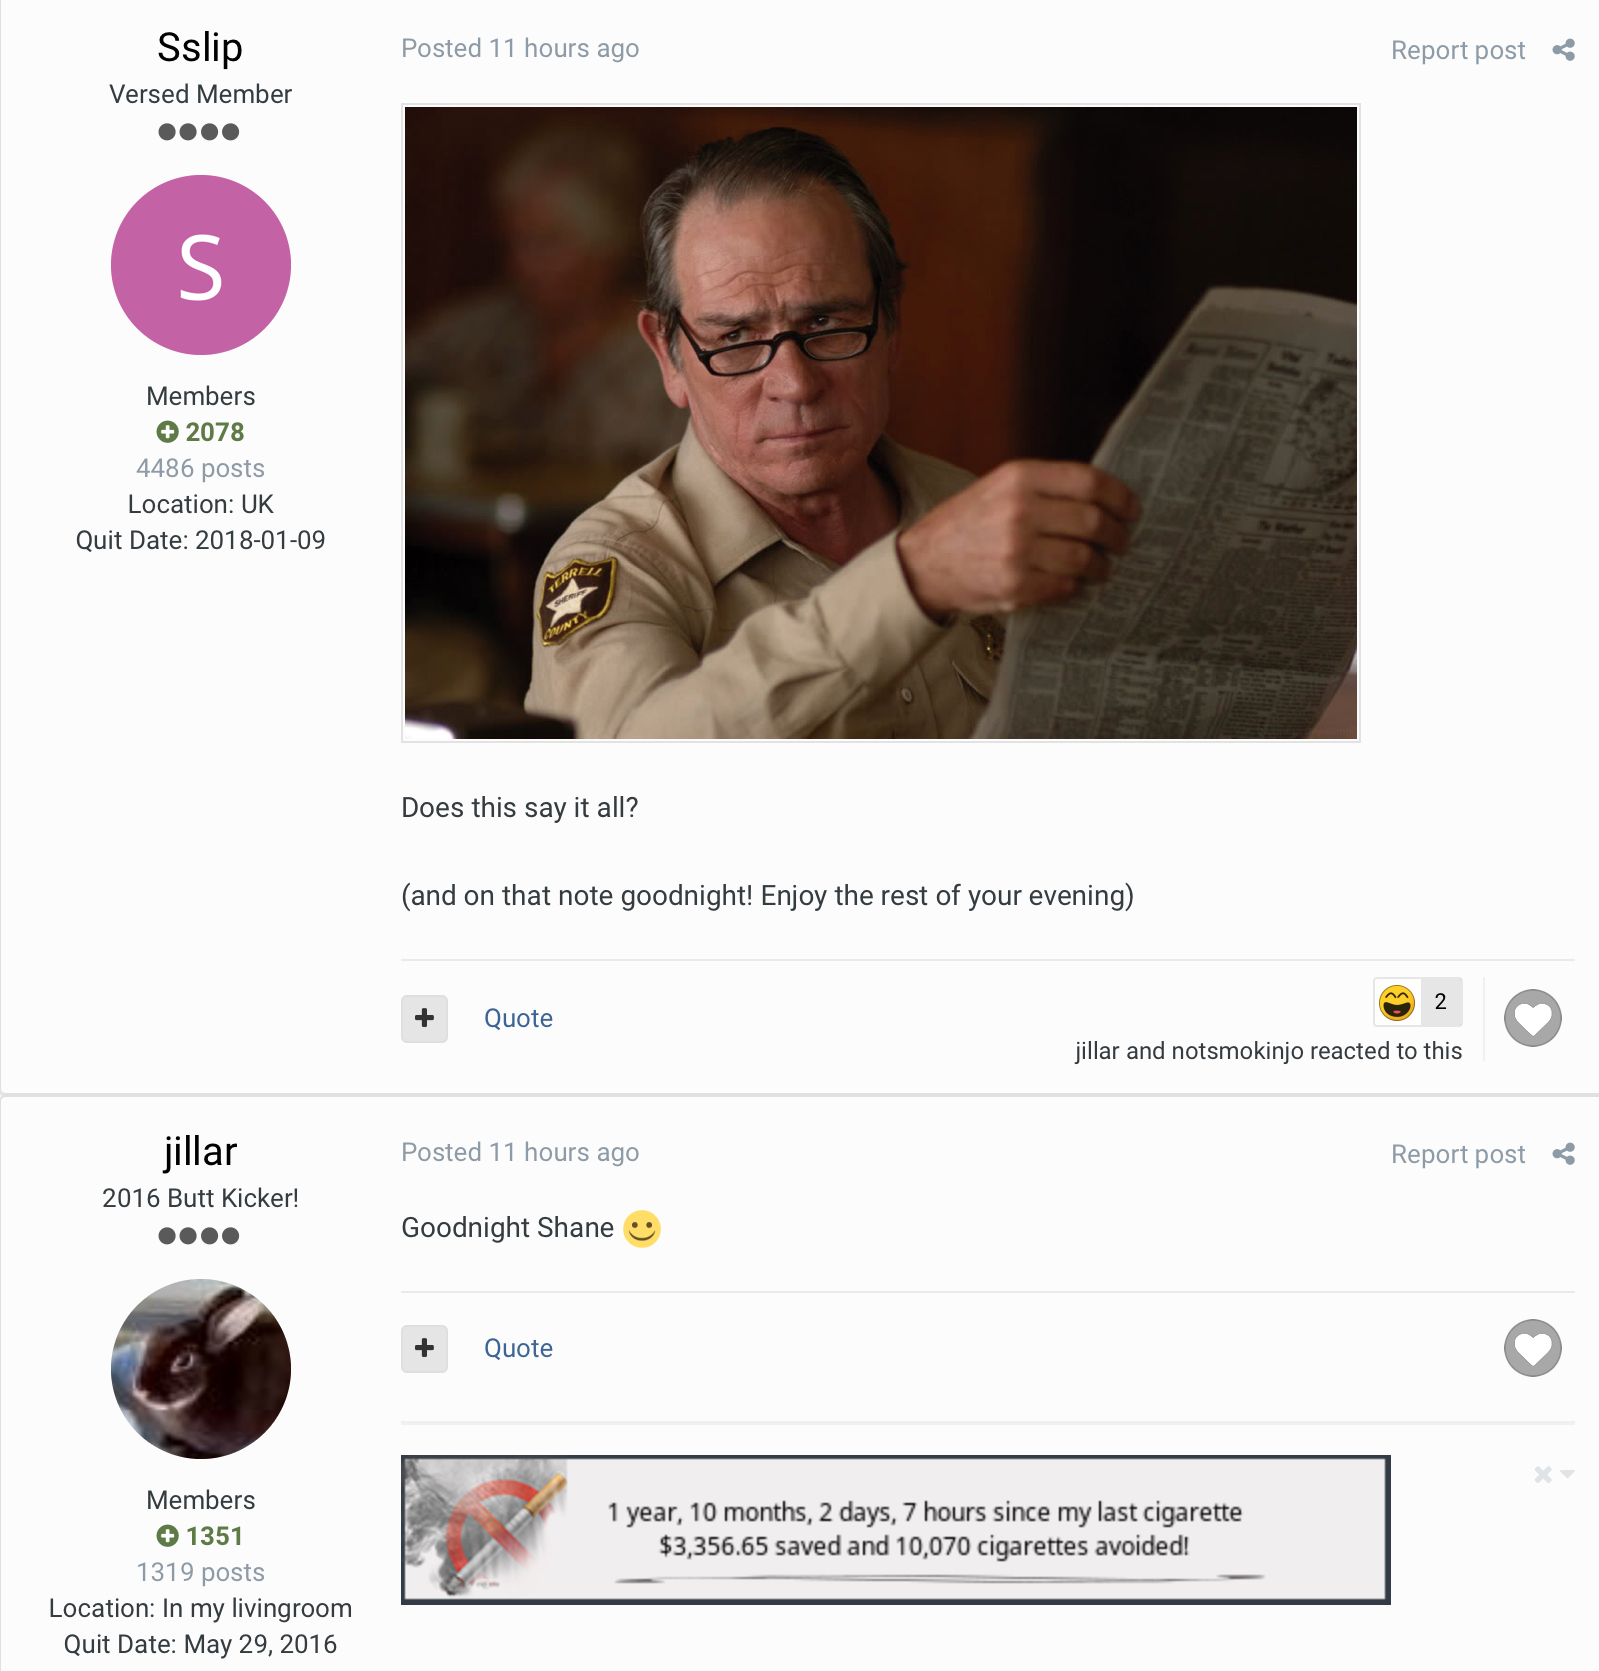Like Sslip's post with the heart icon
Screen dimensions: 1599x1671
(x=1532, y=1018)
